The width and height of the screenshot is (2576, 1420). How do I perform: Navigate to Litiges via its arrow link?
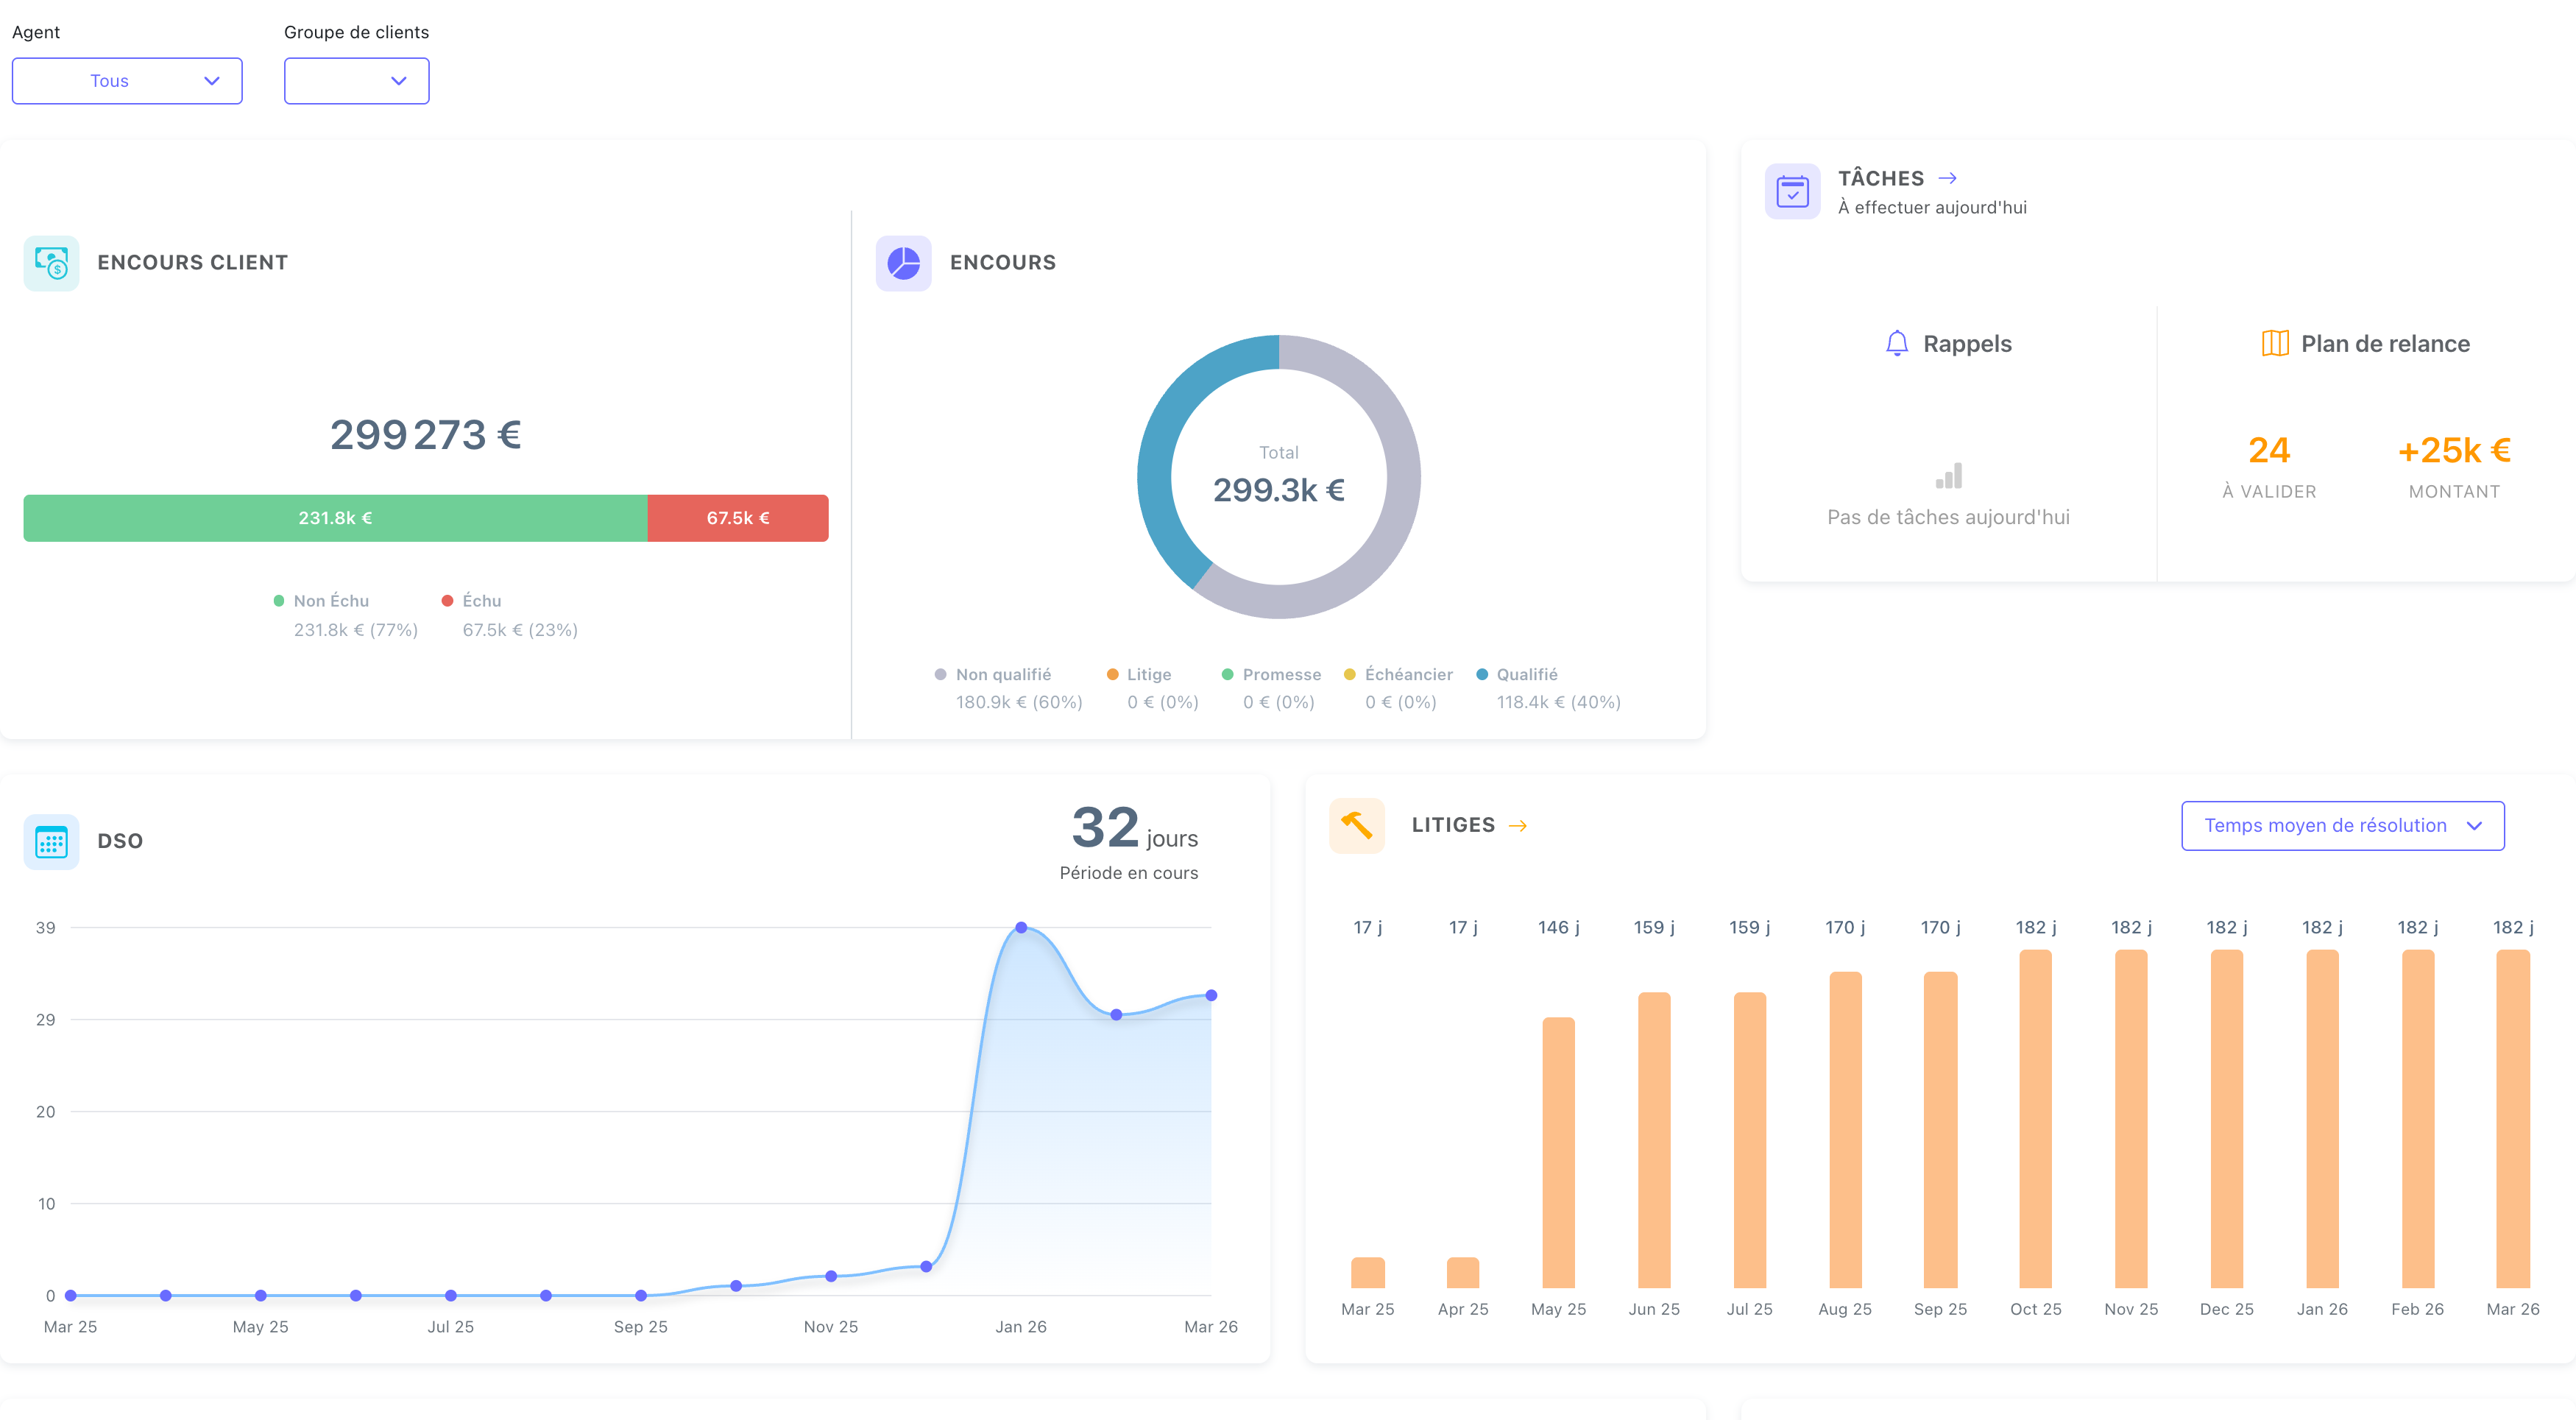pos(1522,825)
